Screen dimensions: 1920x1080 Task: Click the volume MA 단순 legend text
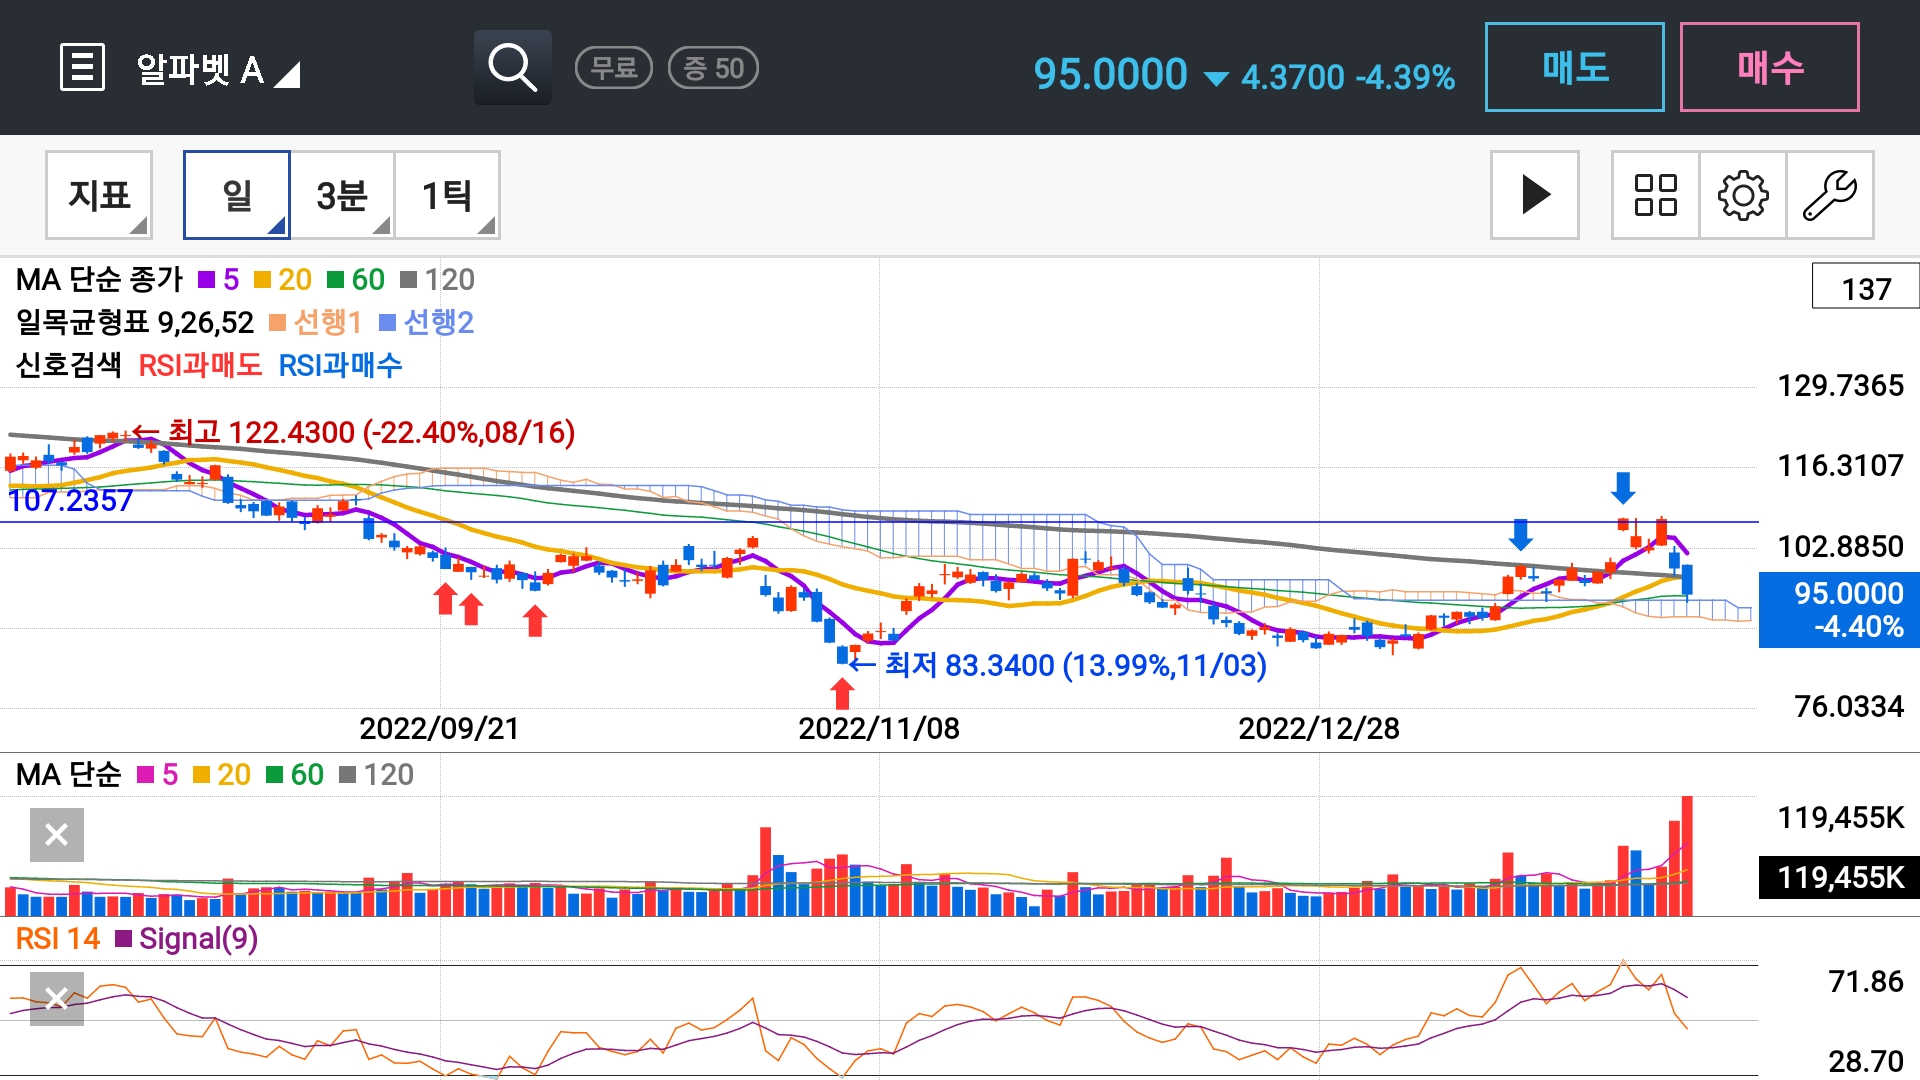point(68,775)
